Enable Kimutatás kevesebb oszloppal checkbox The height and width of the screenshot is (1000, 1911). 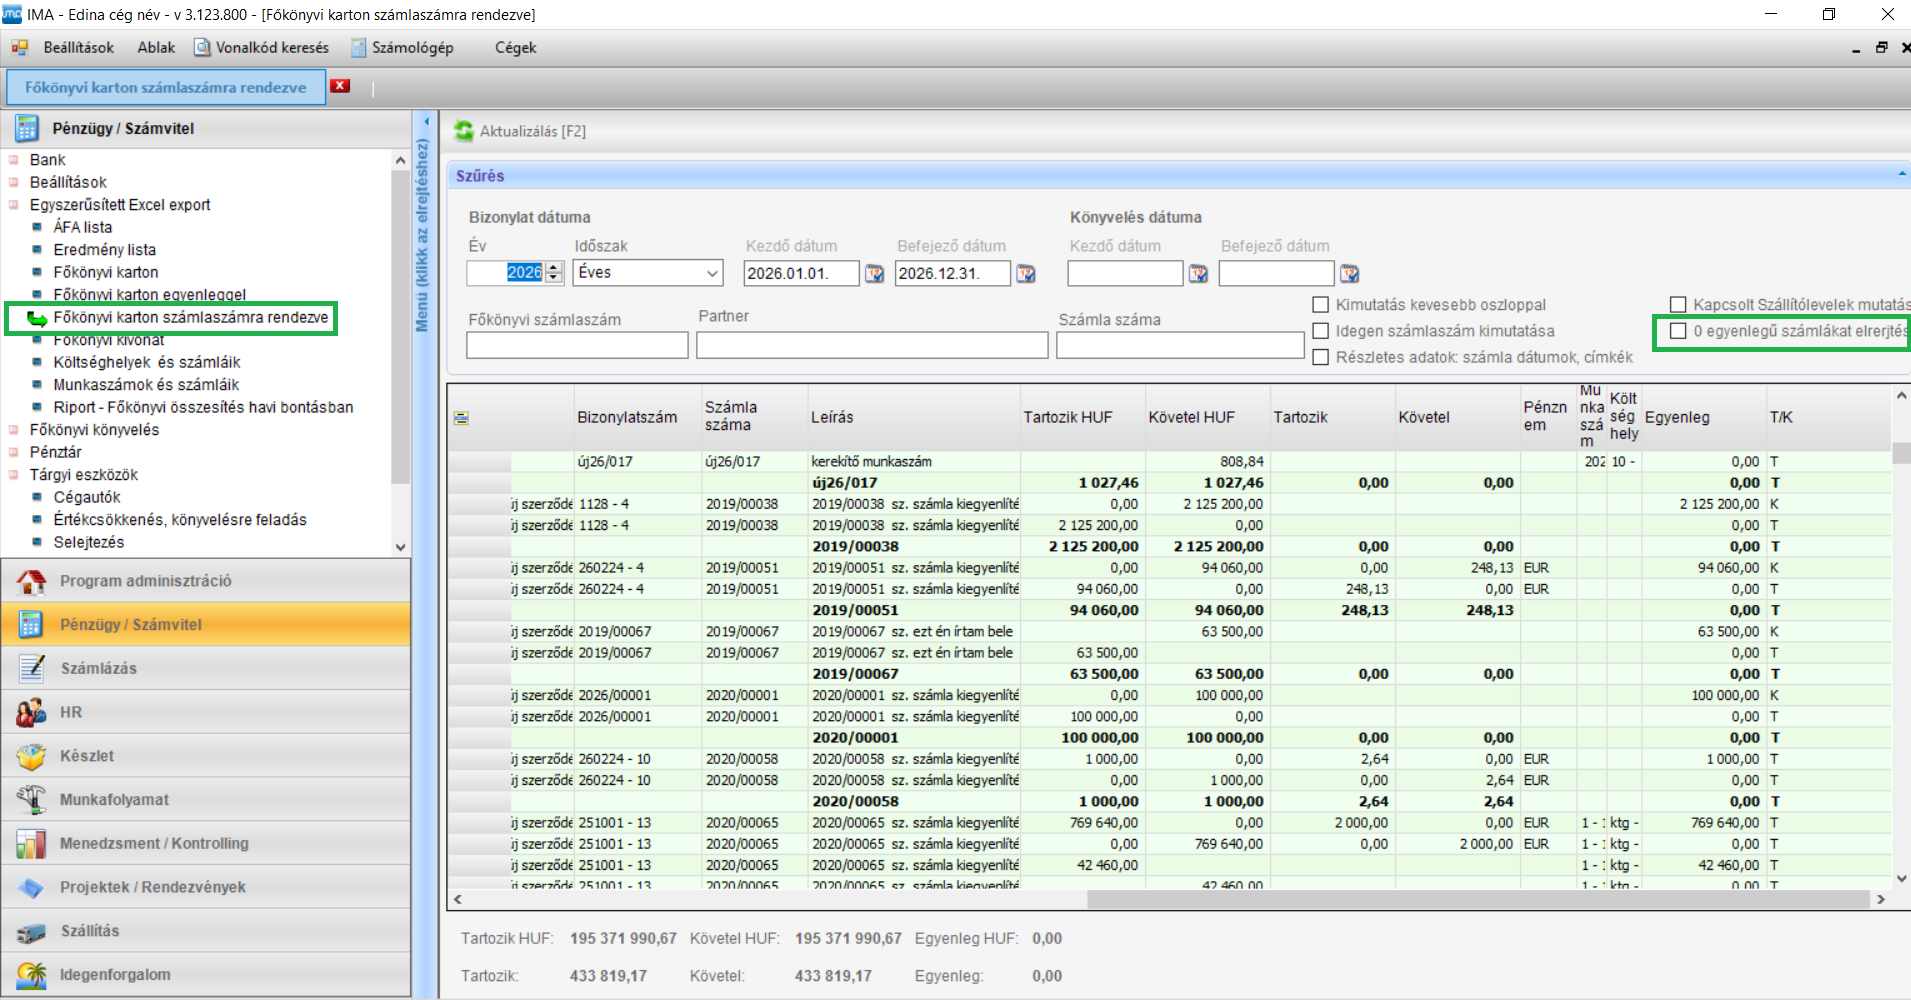[x=1321, y=305]
